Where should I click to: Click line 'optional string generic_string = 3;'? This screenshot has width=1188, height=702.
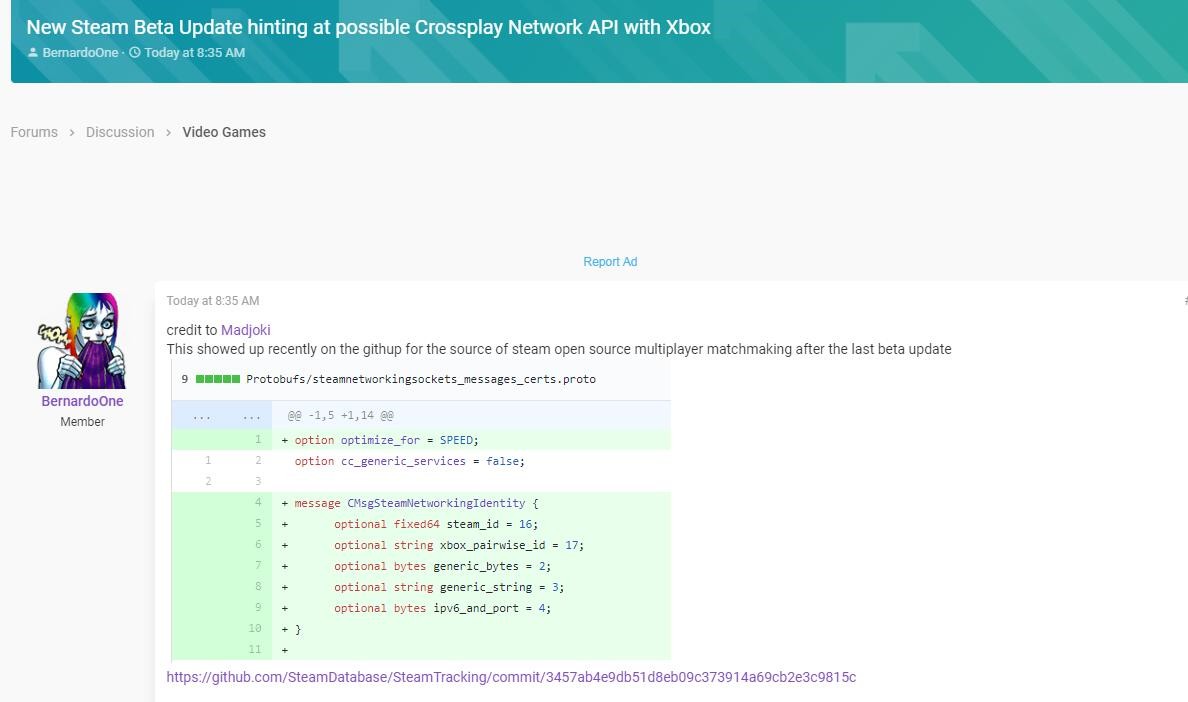pos(449,587)
